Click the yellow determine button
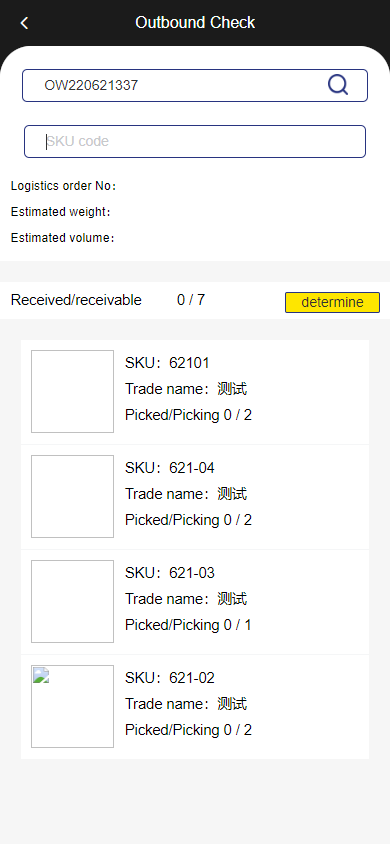The width and height of the screenshot is (390, 844). [x=332, y=302]
